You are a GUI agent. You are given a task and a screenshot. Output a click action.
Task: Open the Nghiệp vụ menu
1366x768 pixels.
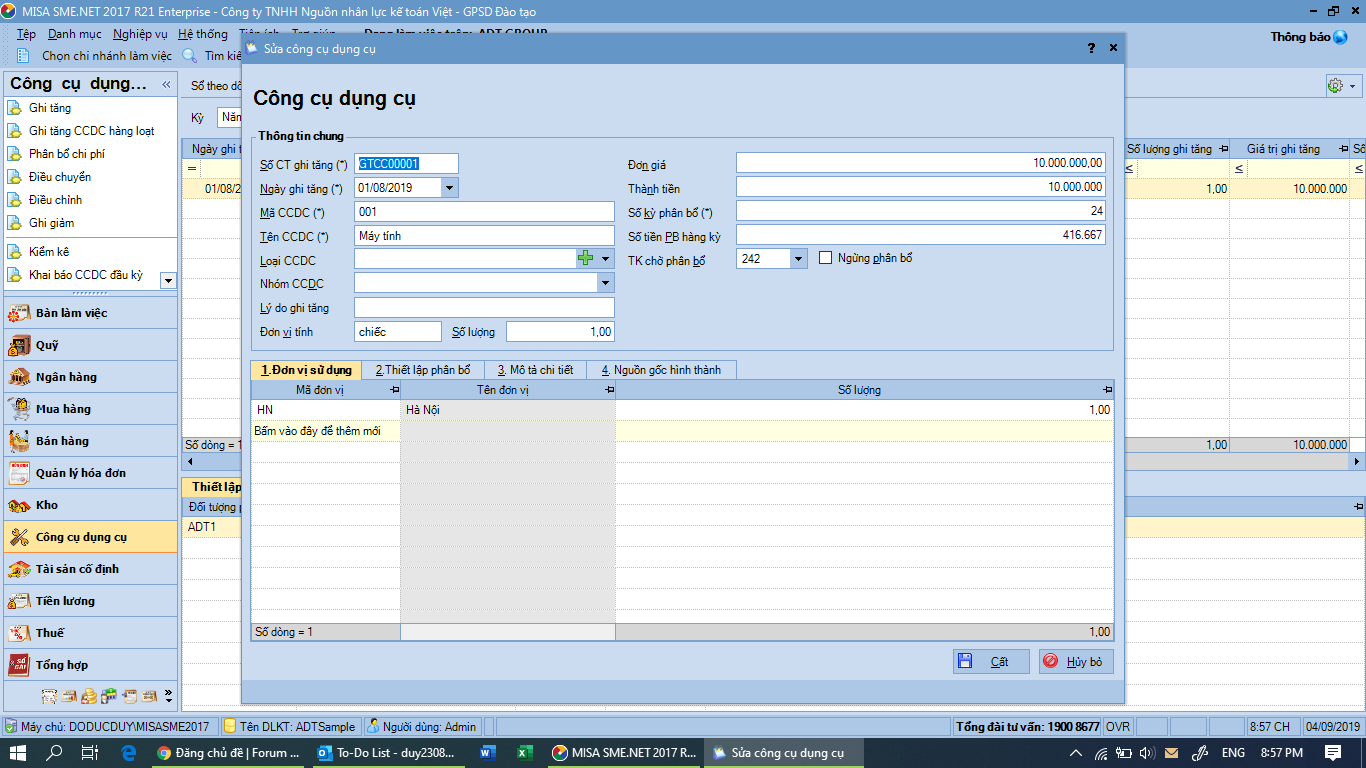[140, 34]
